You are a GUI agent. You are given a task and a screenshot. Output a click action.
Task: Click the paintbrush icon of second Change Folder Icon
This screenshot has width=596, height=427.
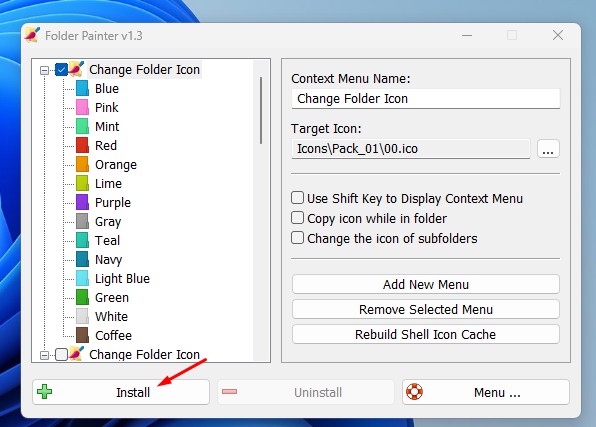click(x=76, y=354)
